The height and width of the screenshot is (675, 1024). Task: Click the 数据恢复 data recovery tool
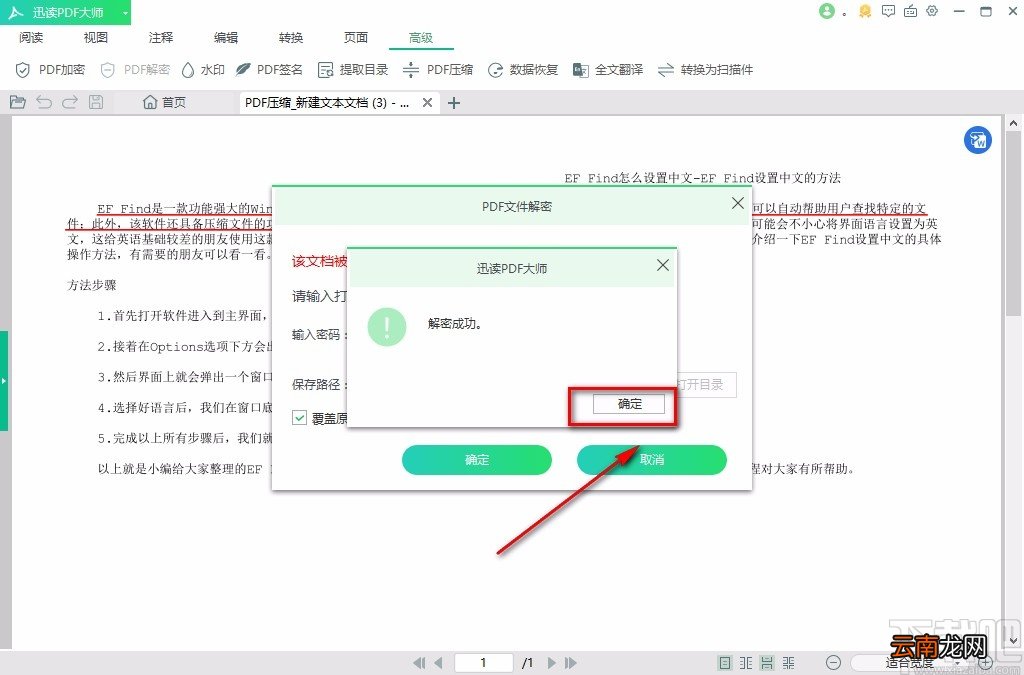point(523,70)
